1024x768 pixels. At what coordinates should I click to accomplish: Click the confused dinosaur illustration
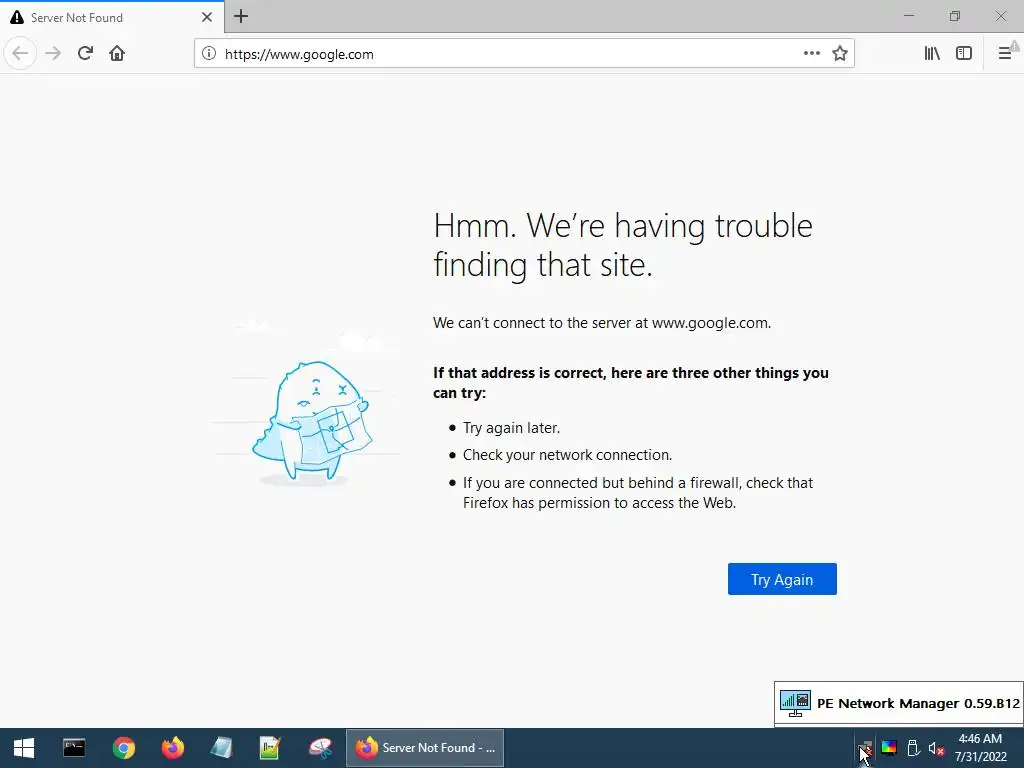point(312,421)
